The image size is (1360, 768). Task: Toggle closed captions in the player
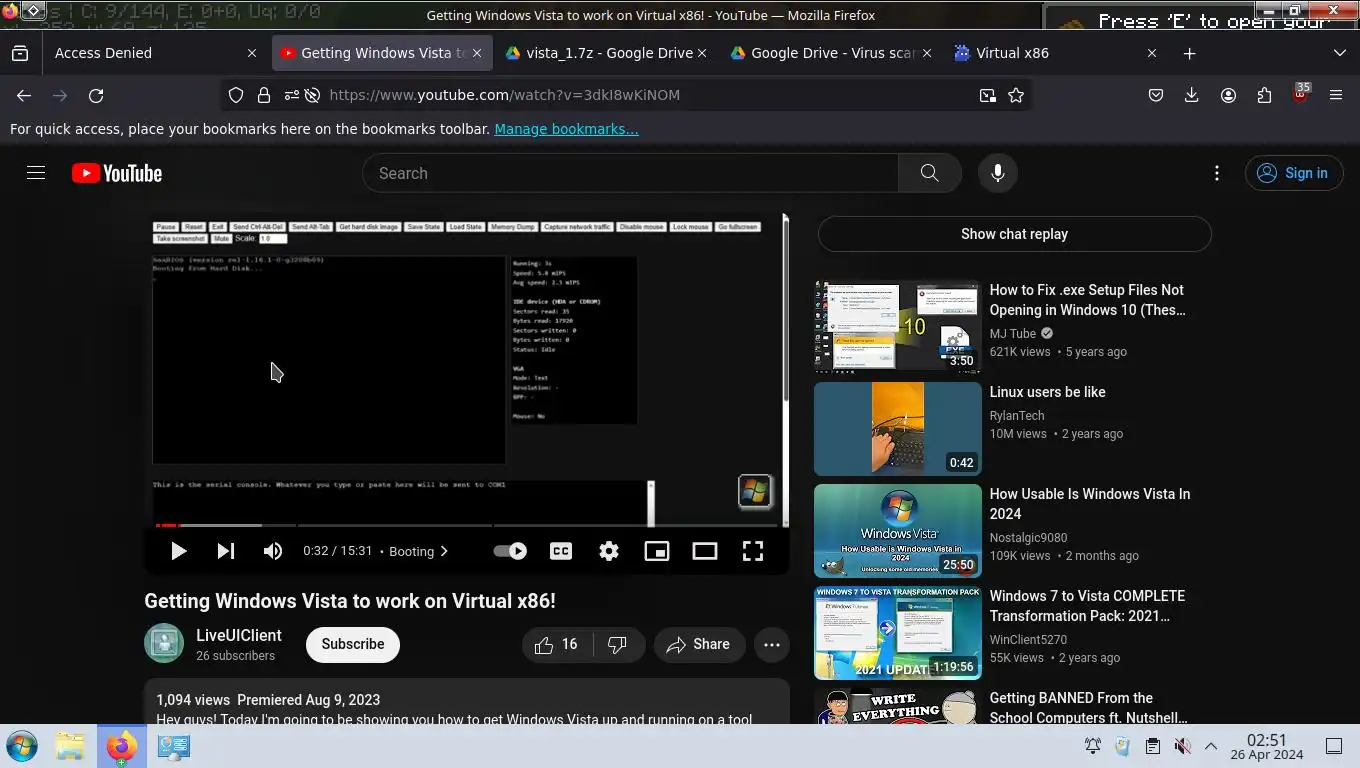point(561,551)
